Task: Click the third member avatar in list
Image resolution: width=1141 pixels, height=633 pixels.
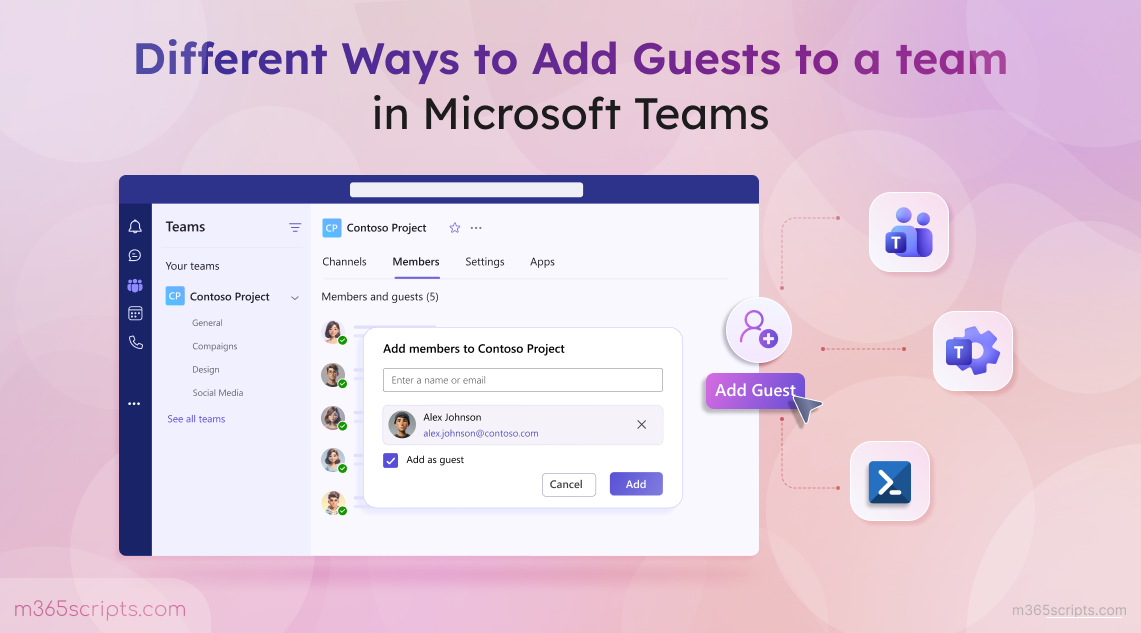Action: [x=333, y=418]
